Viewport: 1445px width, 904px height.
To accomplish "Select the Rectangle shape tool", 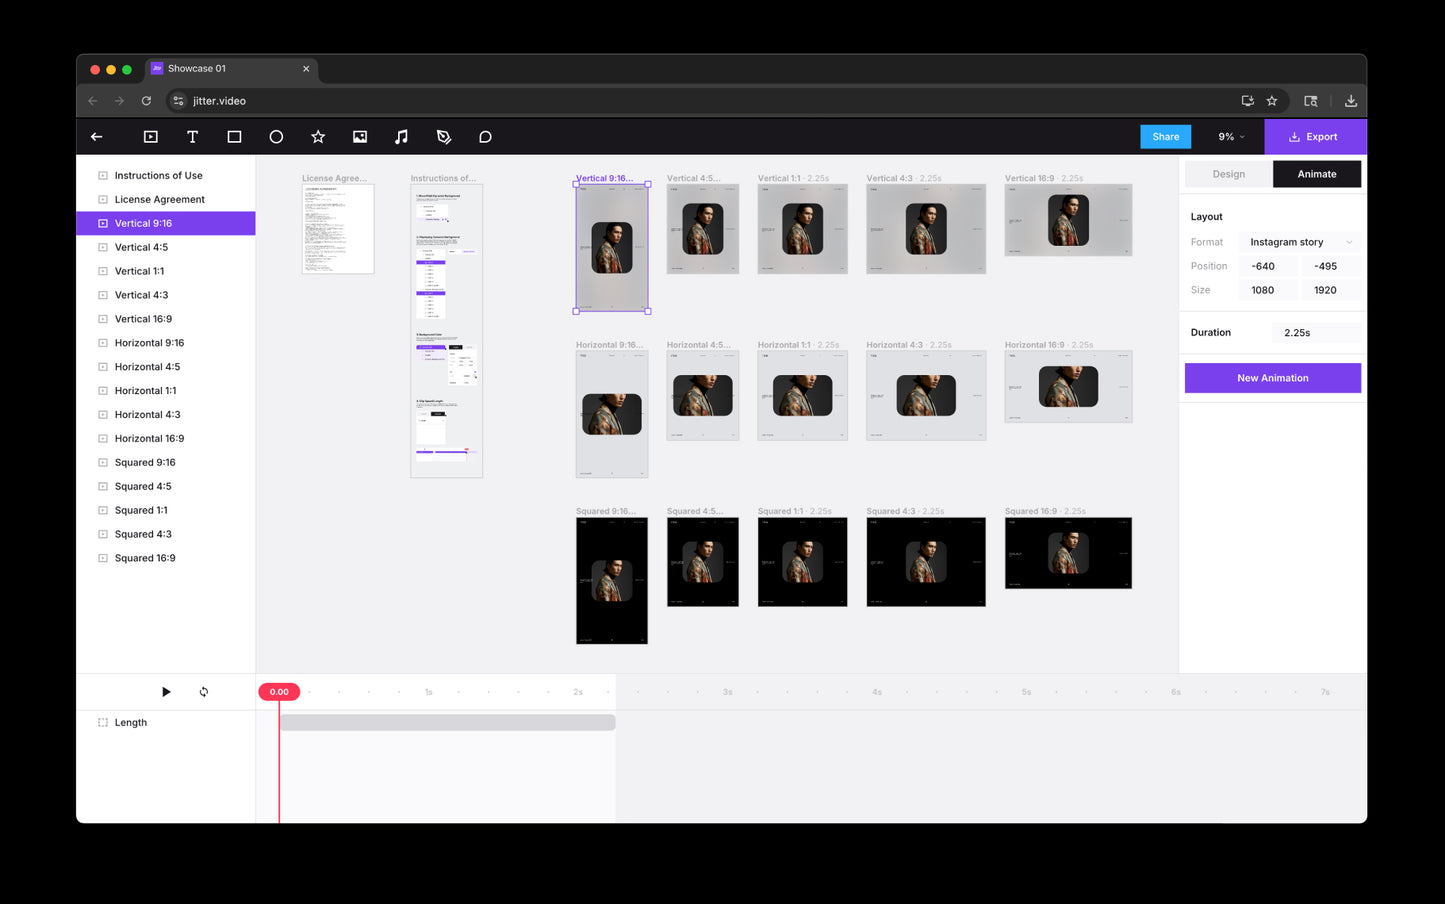I will (x=234, y=137).
